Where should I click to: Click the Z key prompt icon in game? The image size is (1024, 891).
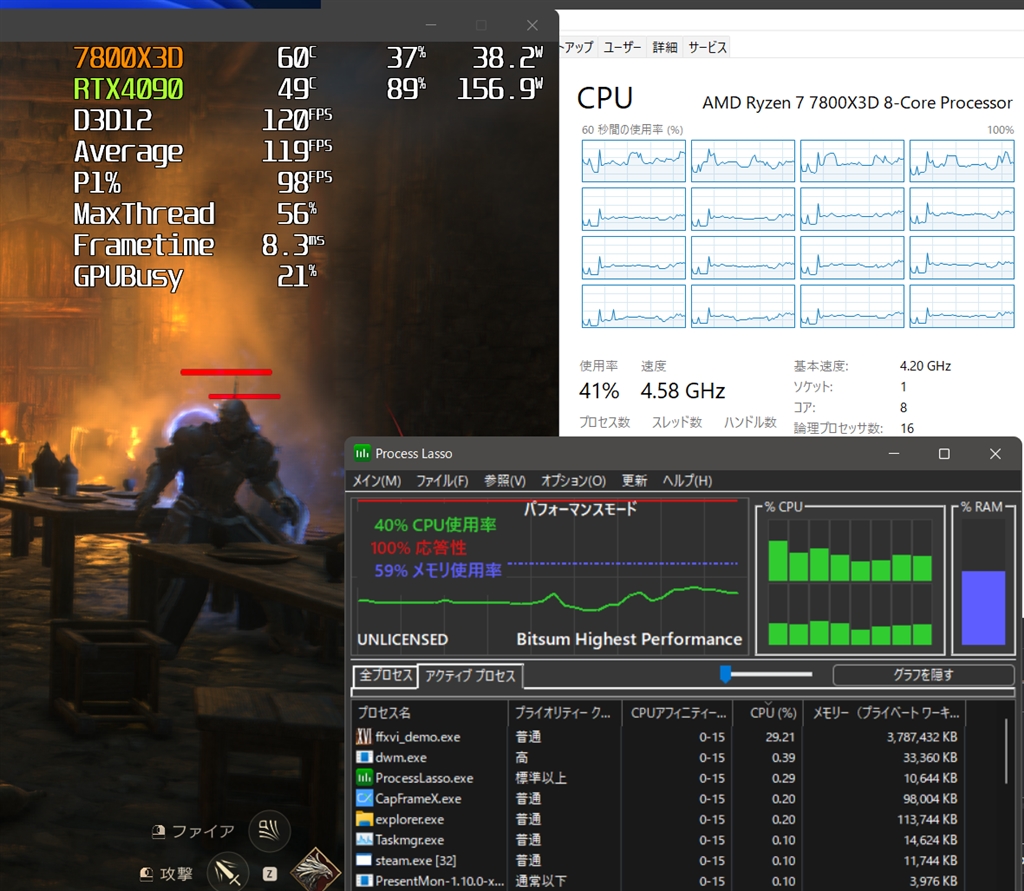pyautogui.click(x=270, y=874)
